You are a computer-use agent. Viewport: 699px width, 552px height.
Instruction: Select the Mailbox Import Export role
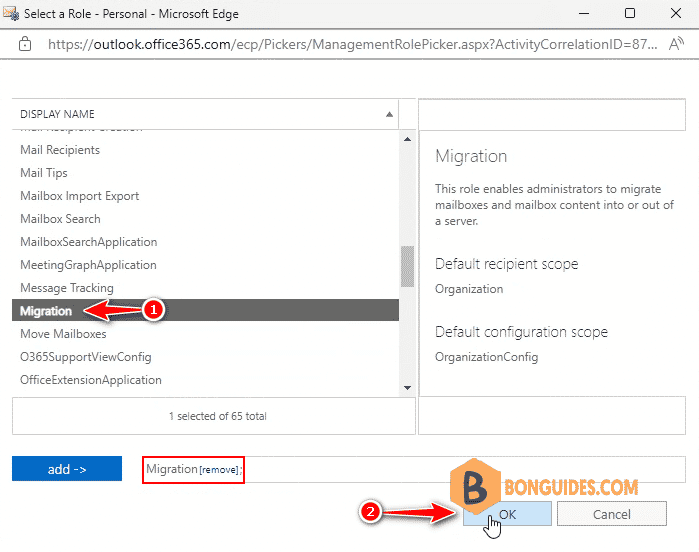(79, 196)
